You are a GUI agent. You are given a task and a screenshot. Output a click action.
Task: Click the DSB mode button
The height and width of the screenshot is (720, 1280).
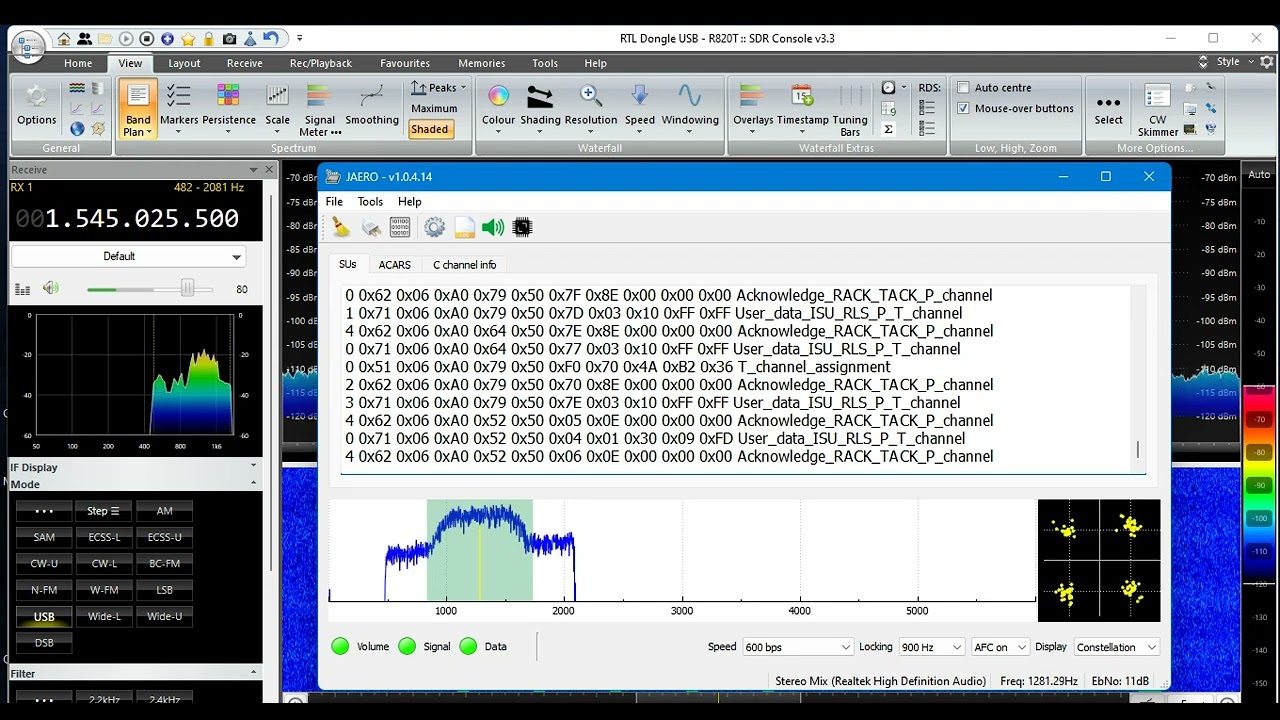tap(44, 643)
